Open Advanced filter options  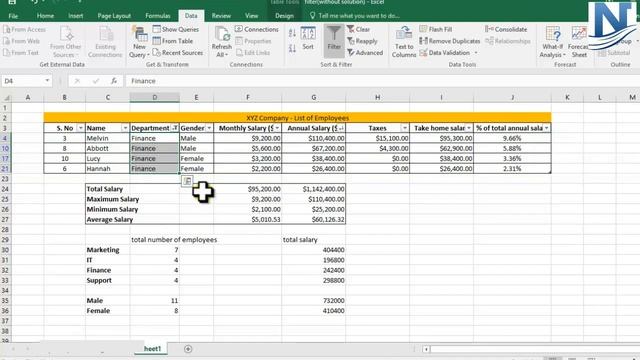(x=365, y=53)
